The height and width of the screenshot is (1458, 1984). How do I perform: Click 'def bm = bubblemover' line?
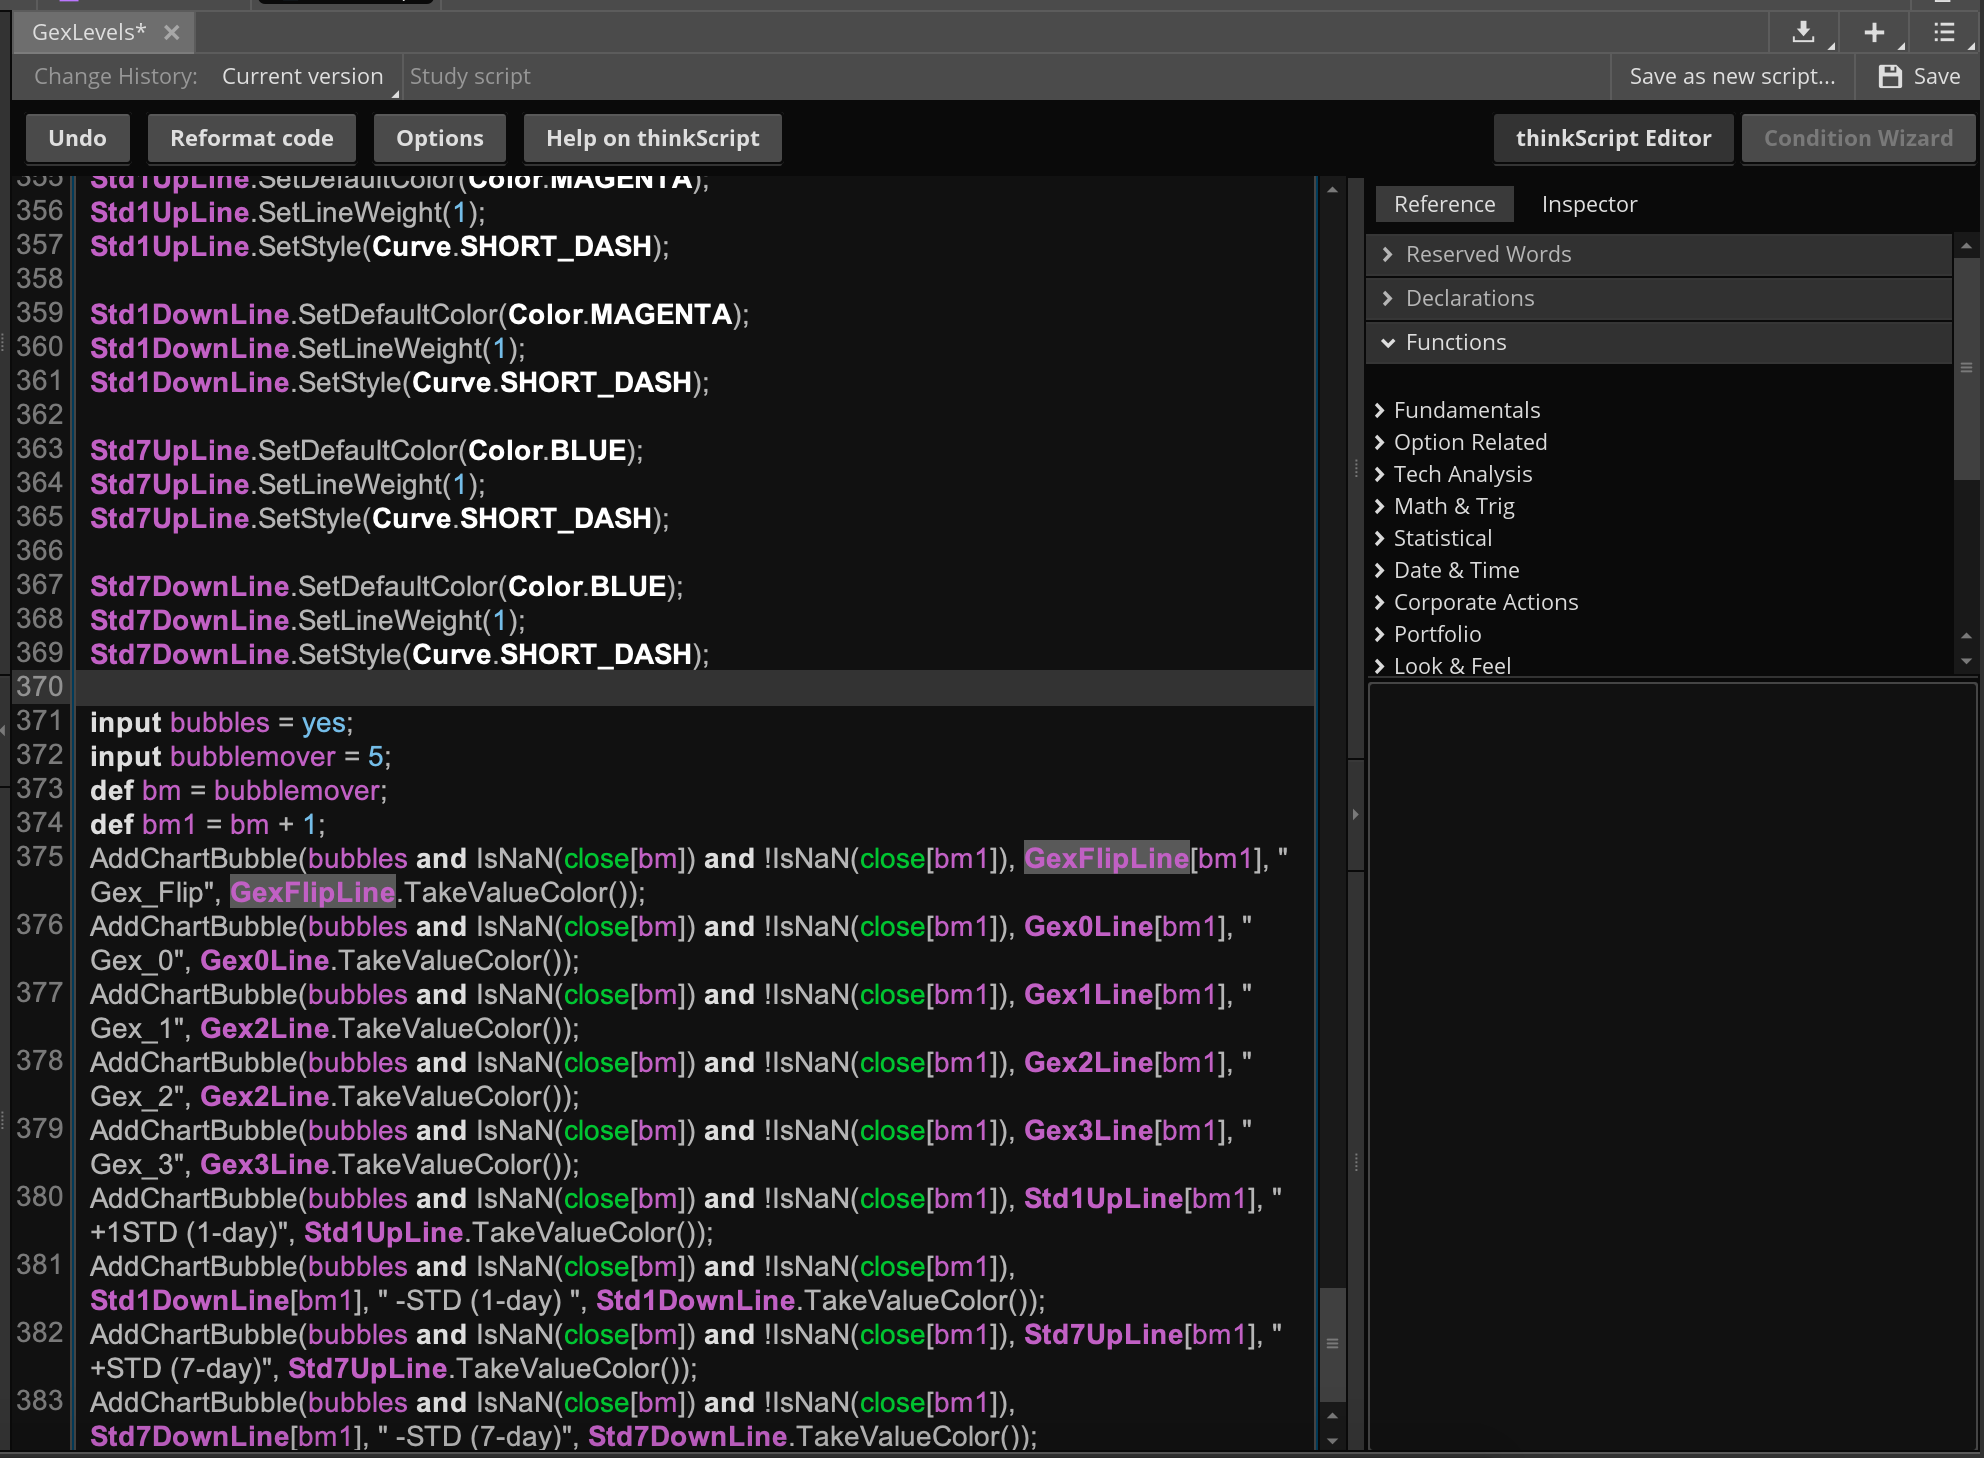click(x=238, y=790)
